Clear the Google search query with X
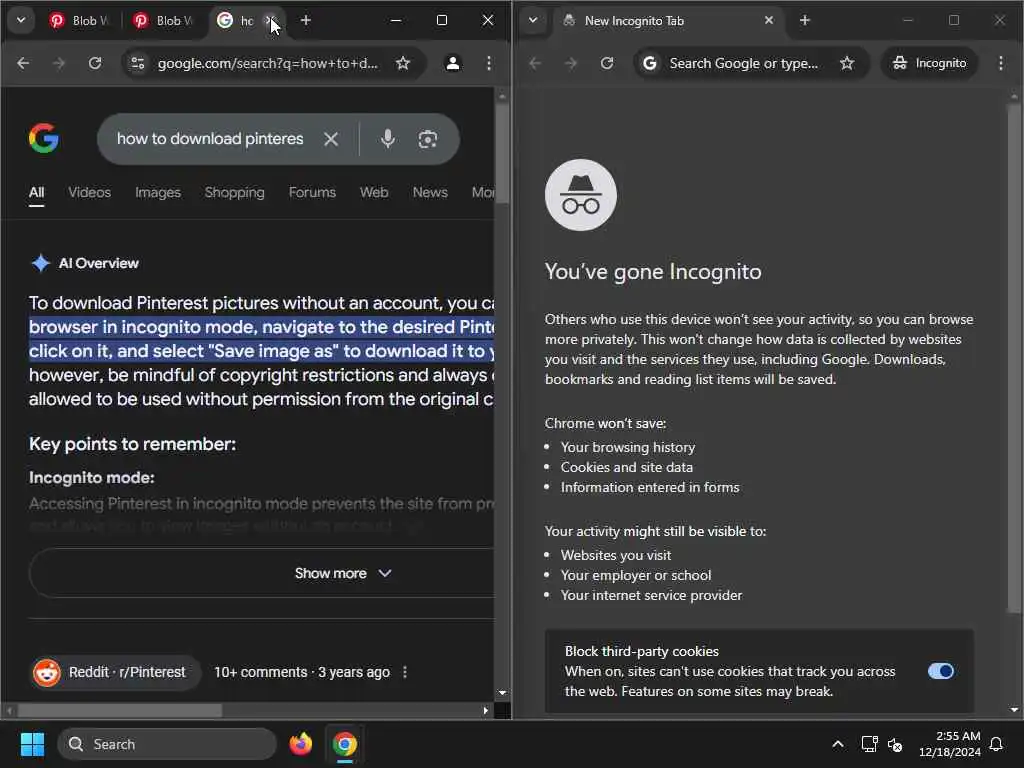Viewport: 1024px width, 768px height. pyautogui.click(x=331, y=139)
